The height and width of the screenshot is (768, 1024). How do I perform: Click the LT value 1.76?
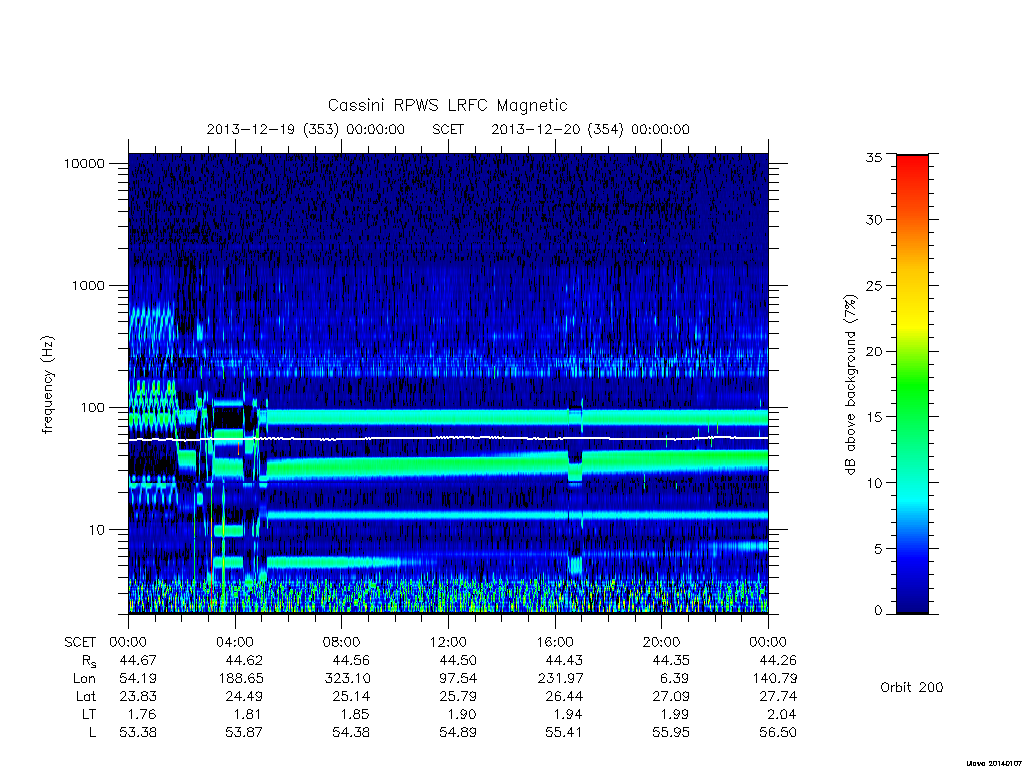click(x=142, y=714)
